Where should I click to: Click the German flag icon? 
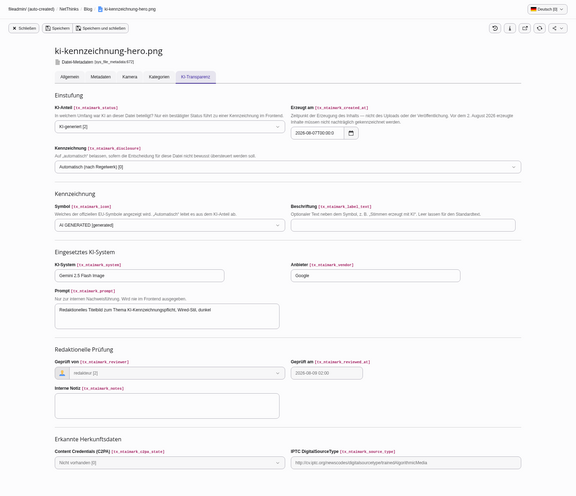click(x=533, y=9)
